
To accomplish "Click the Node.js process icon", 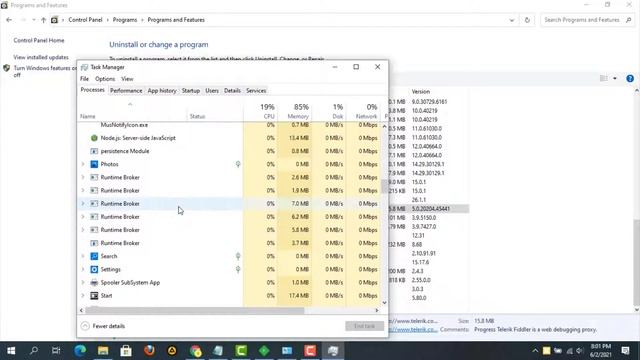I will pos(94,138).
